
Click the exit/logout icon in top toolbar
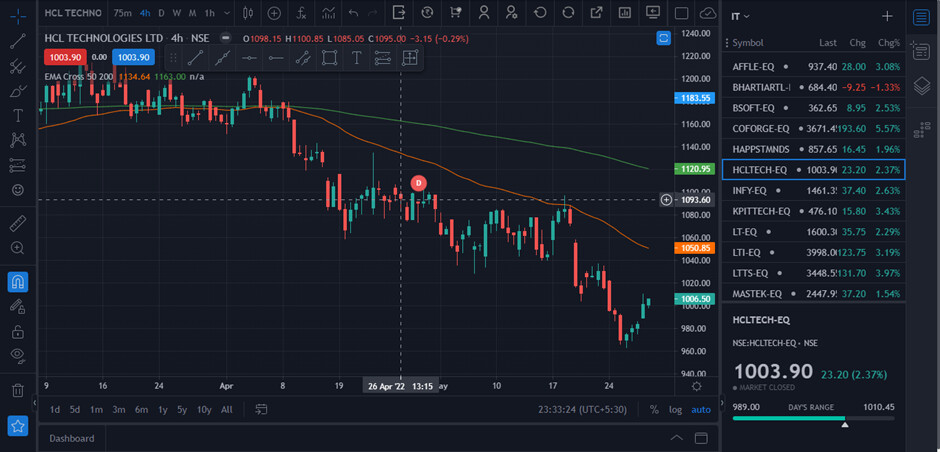pos(399,13)
